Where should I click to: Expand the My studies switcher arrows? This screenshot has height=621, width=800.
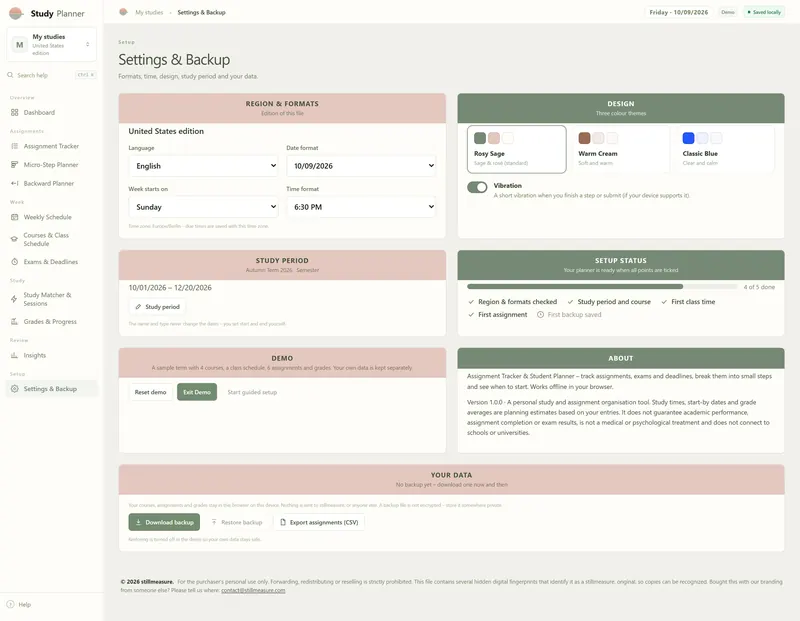click(x=88, y=44)
